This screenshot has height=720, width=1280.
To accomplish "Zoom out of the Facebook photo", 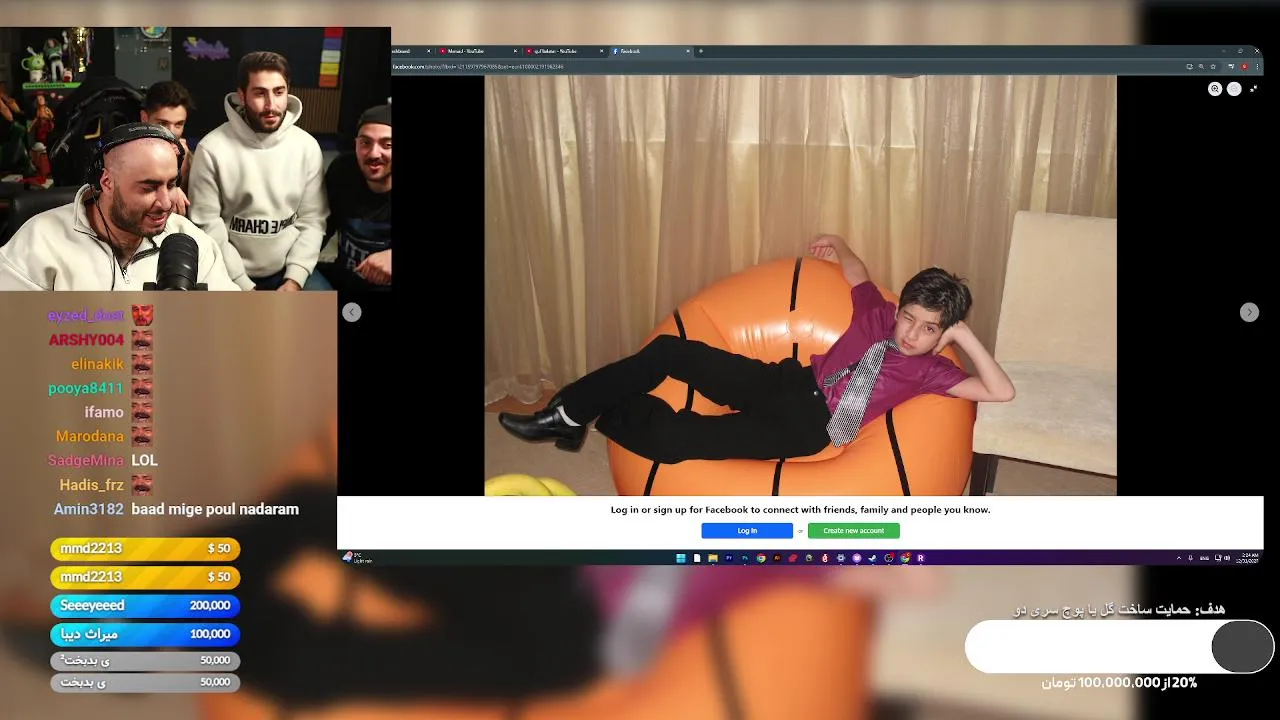I will coord(1234,89).
